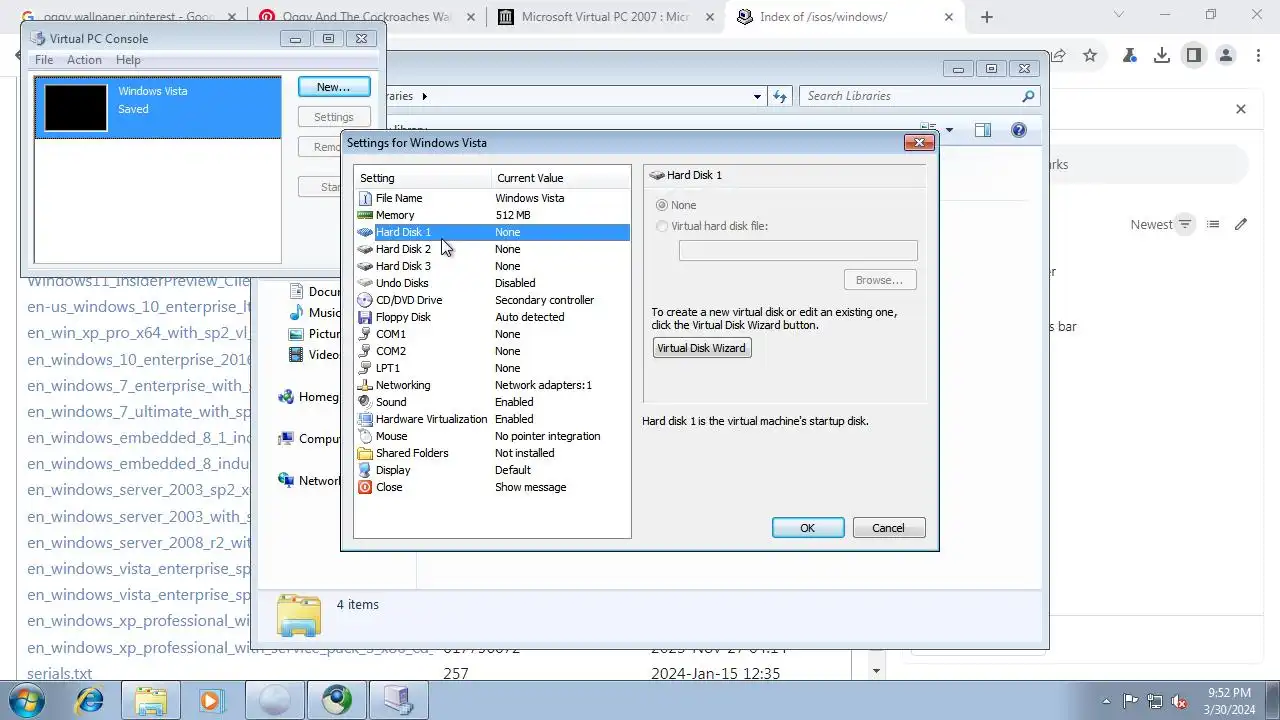Viewport: 1280px width, 720px height.
Task: Click New in Virtual PC Console
Action: click(334, 87)
